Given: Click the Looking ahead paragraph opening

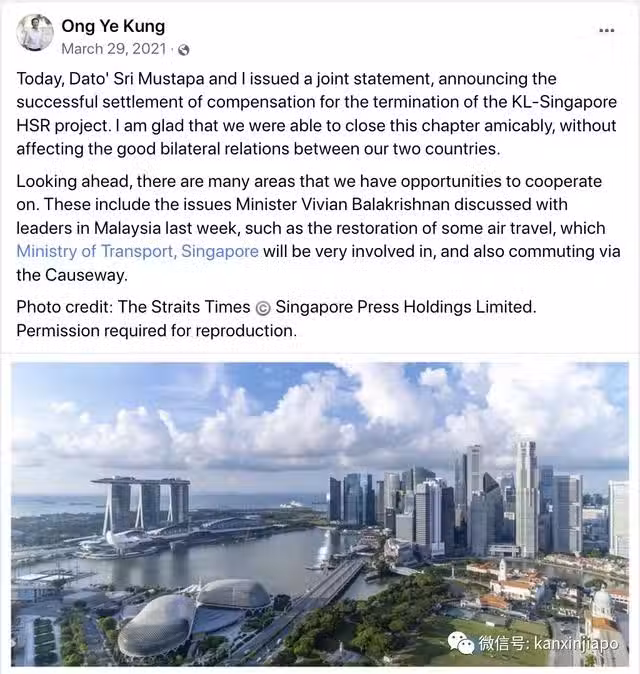Looking at the screenshot, I should 73,182.
